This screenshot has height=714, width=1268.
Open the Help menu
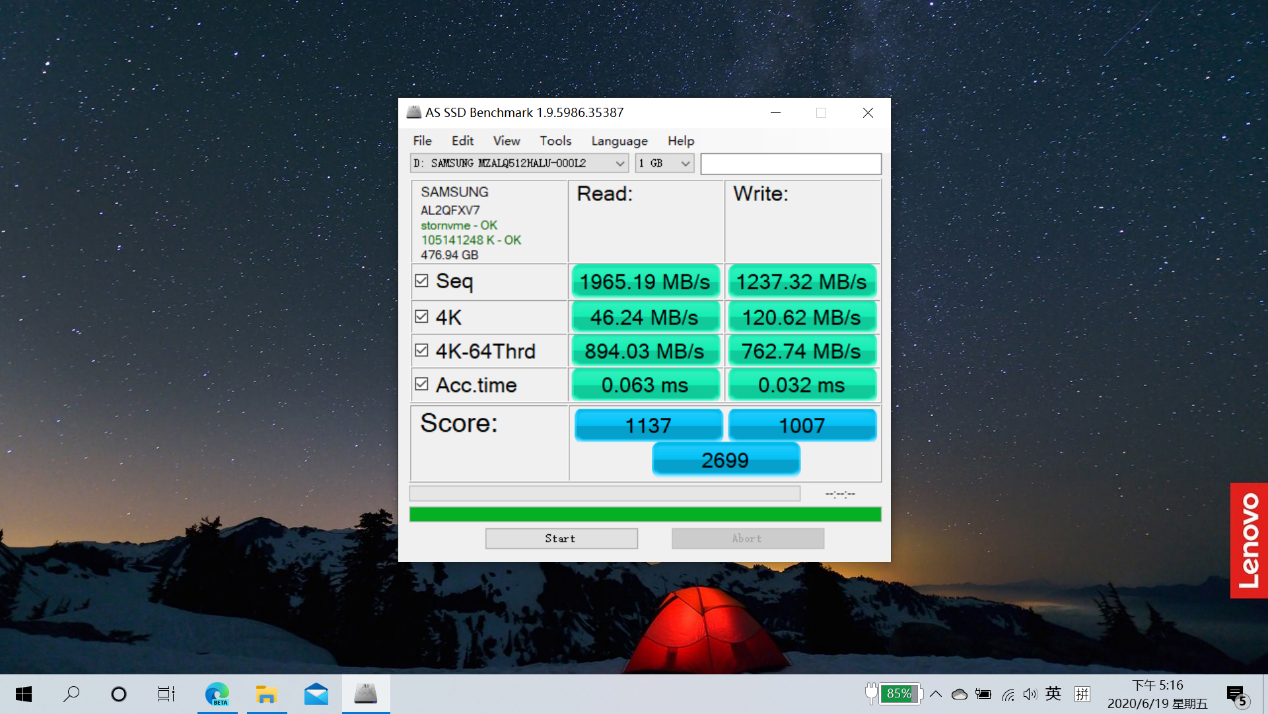click(681, 141)
